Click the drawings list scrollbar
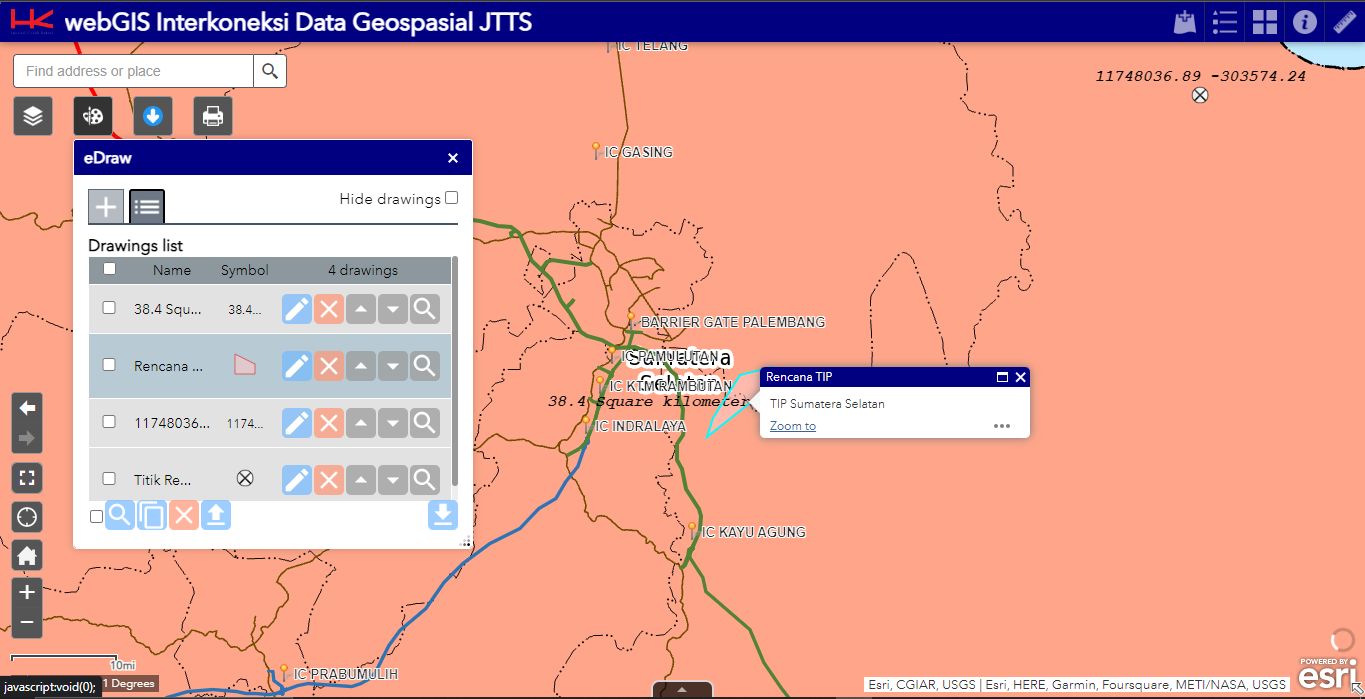 pyautogui.click(x=455, y=372)
